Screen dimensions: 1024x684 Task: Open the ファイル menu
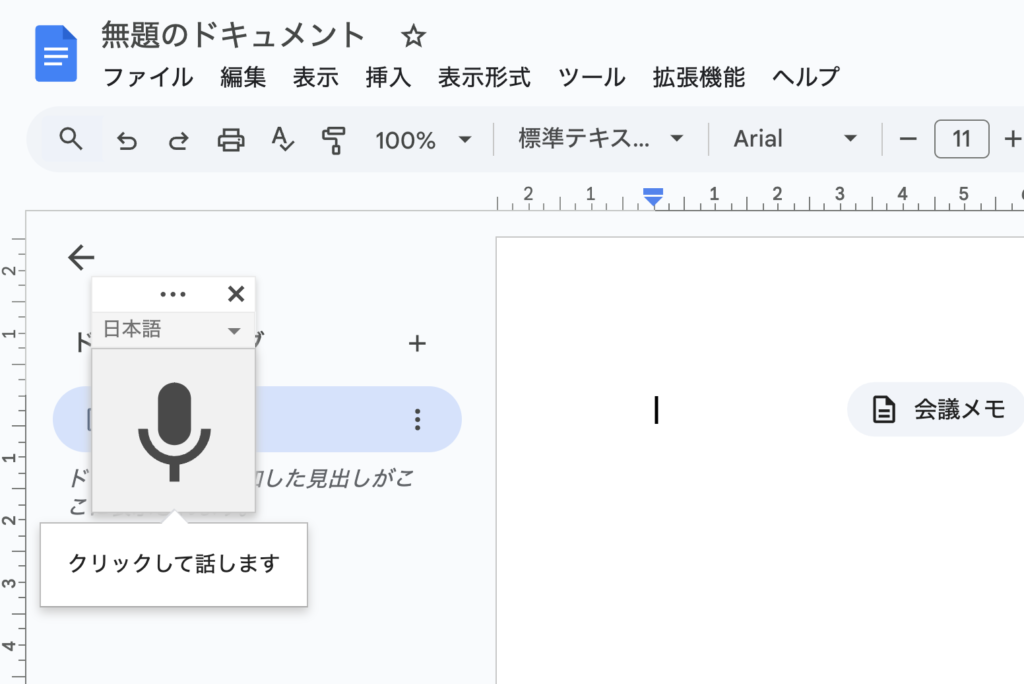point(148,77)
